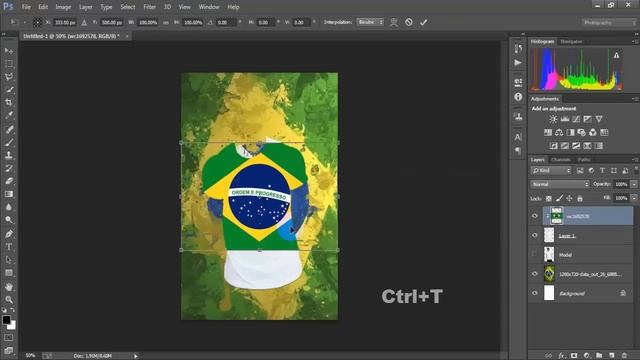Commit the transform with the checkmark
The width and height of the screenshot is (640, 360).
pyautogui.click(x=423, y=22)
